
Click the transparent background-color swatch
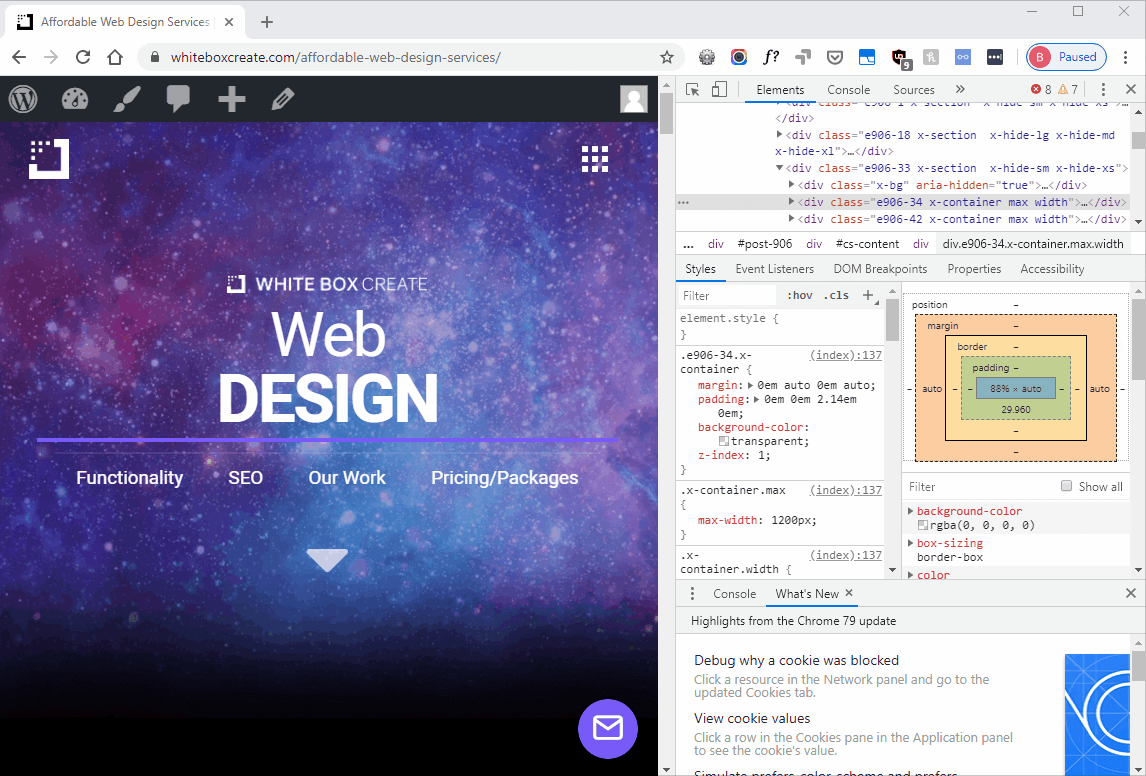coord(724,441)
